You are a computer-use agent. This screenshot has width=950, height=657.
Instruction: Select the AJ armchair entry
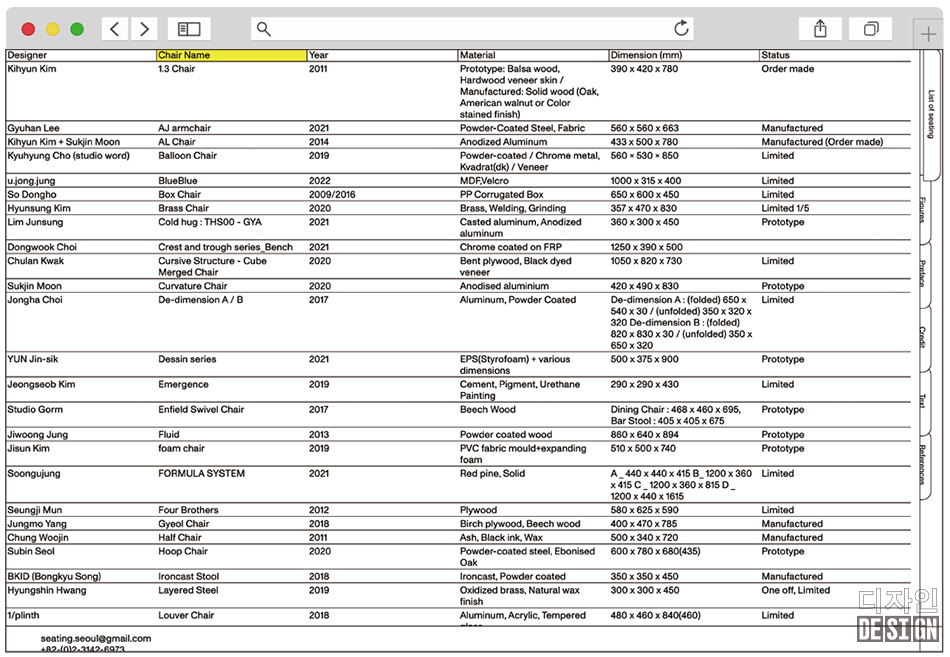coord(185,128)
